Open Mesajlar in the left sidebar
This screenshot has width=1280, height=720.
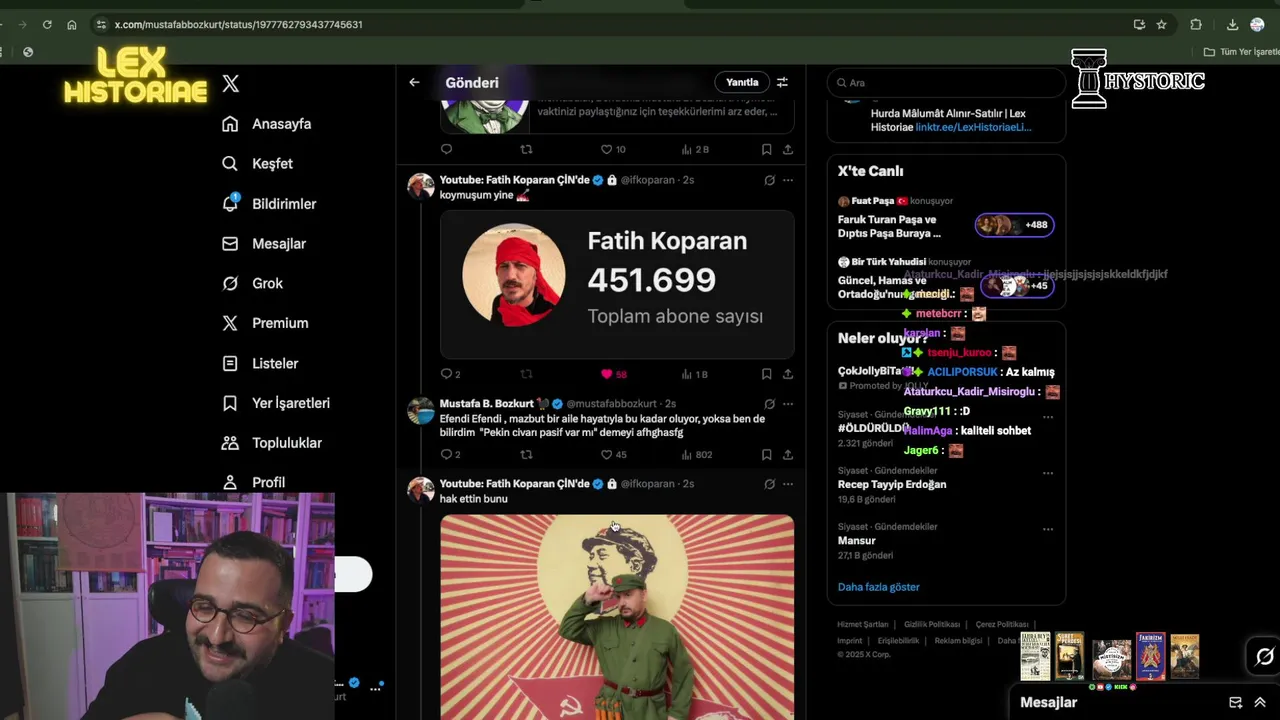(x=264, y=244)
